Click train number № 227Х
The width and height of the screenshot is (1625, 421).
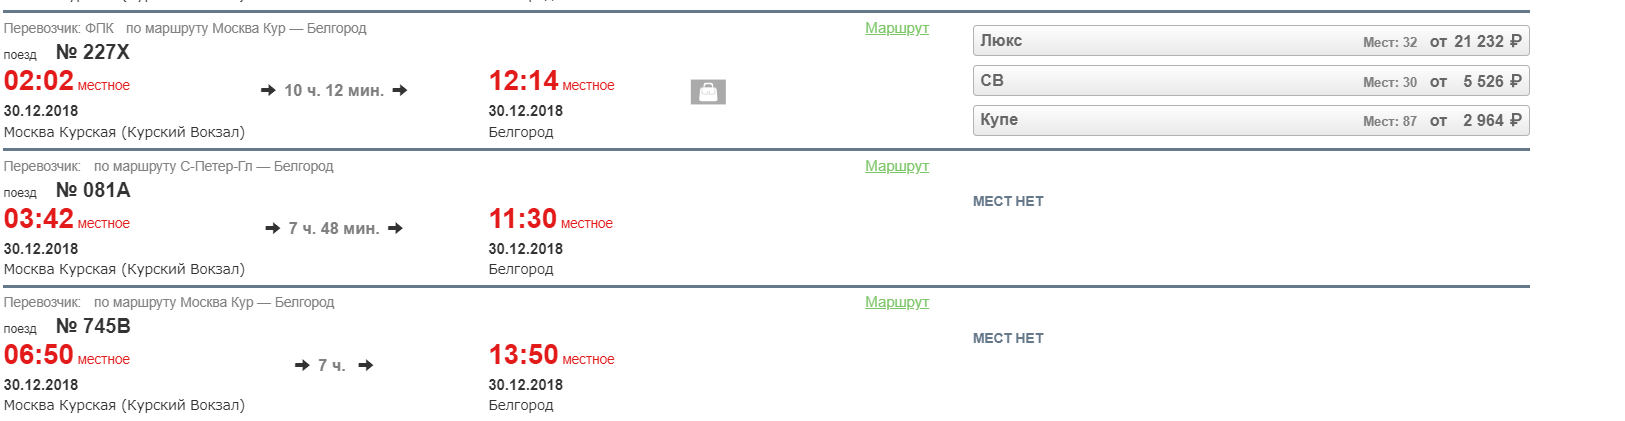tap(92, 52)
